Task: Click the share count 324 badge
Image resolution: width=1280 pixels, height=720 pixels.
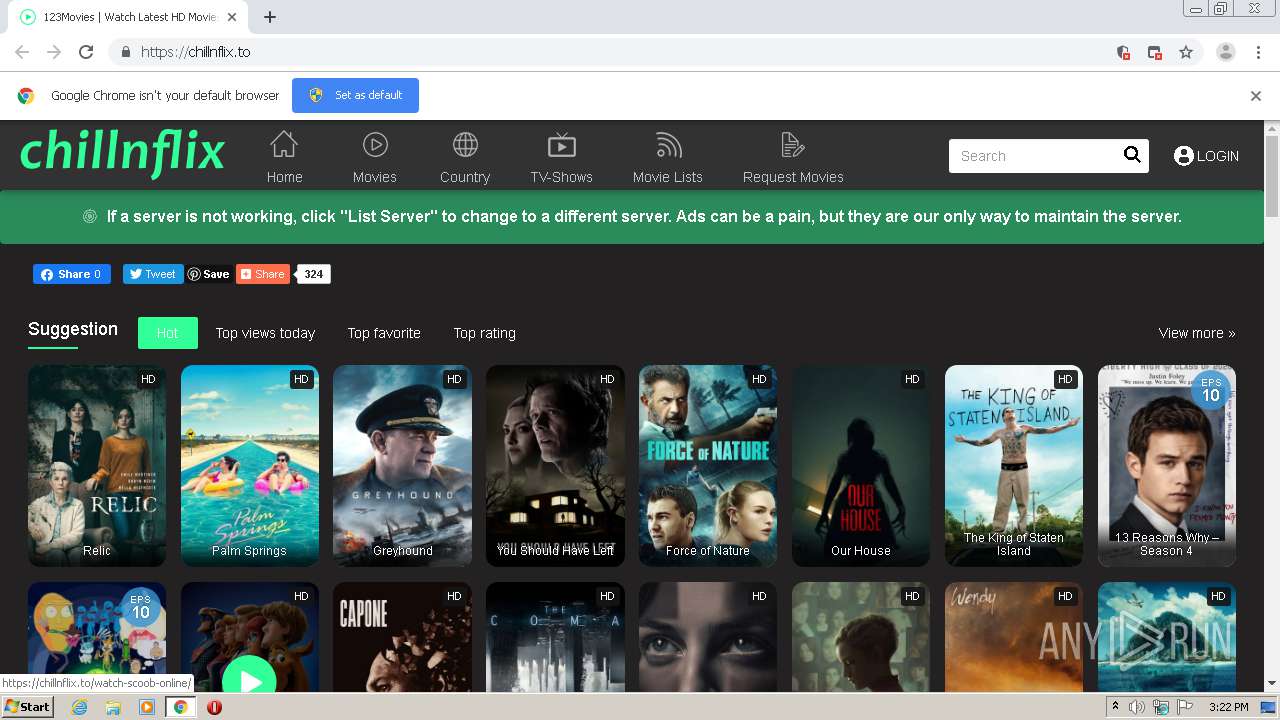Action: click(314, 274)
